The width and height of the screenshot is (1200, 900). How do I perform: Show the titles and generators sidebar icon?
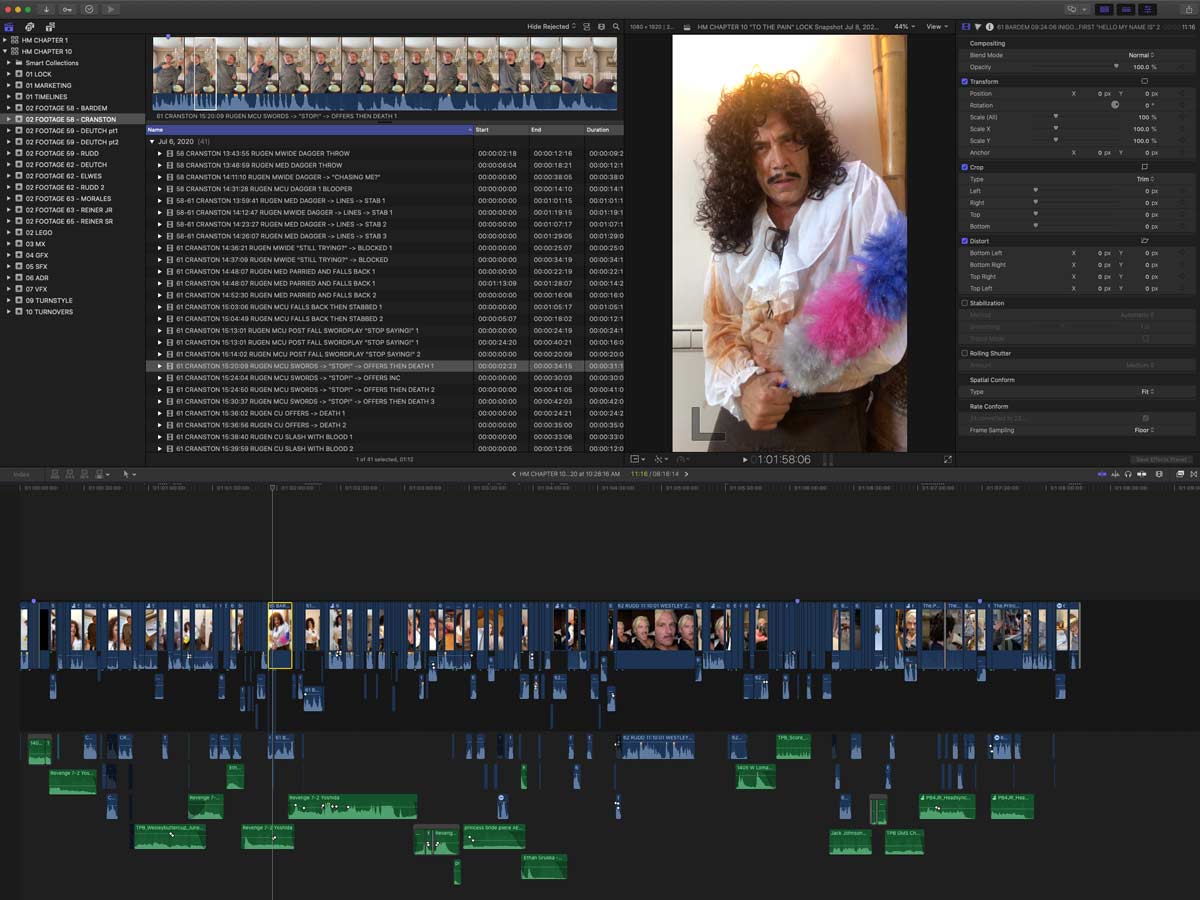(50, 27)
